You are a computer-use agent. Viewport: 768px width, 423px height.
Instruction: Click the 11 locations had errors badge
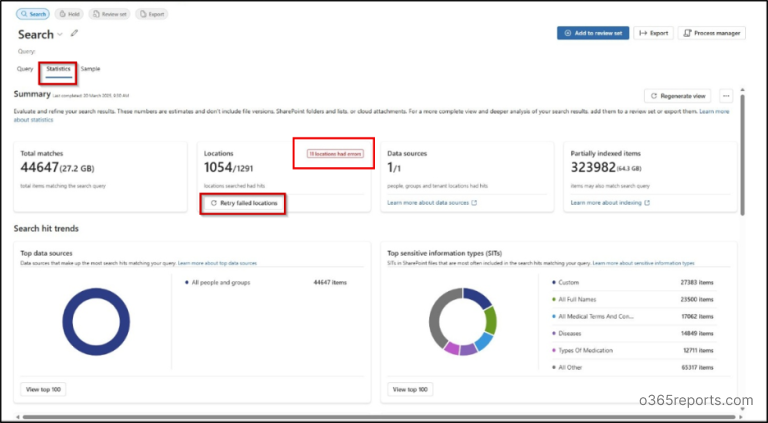point(335,154)
